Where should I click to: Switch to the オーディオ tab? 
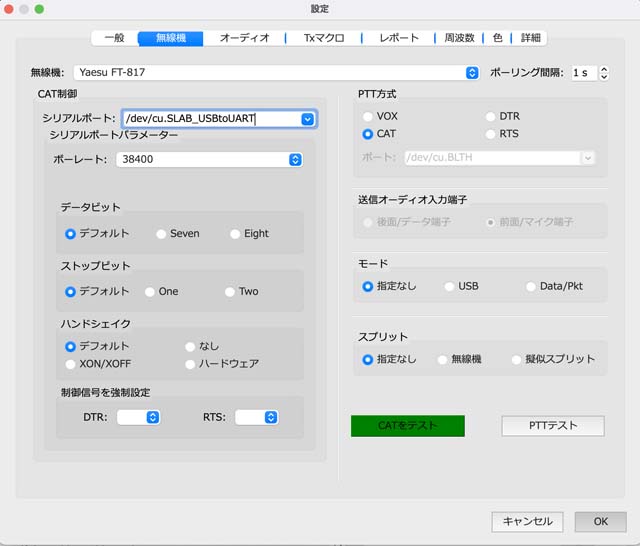click(x=244, y=38)
